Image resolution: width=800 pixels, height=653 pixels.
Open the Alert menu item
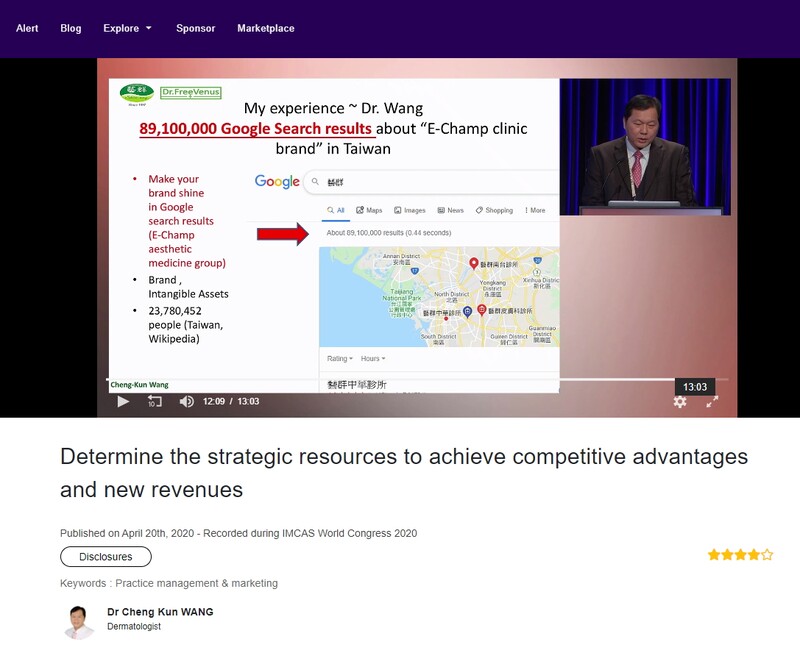27,29
